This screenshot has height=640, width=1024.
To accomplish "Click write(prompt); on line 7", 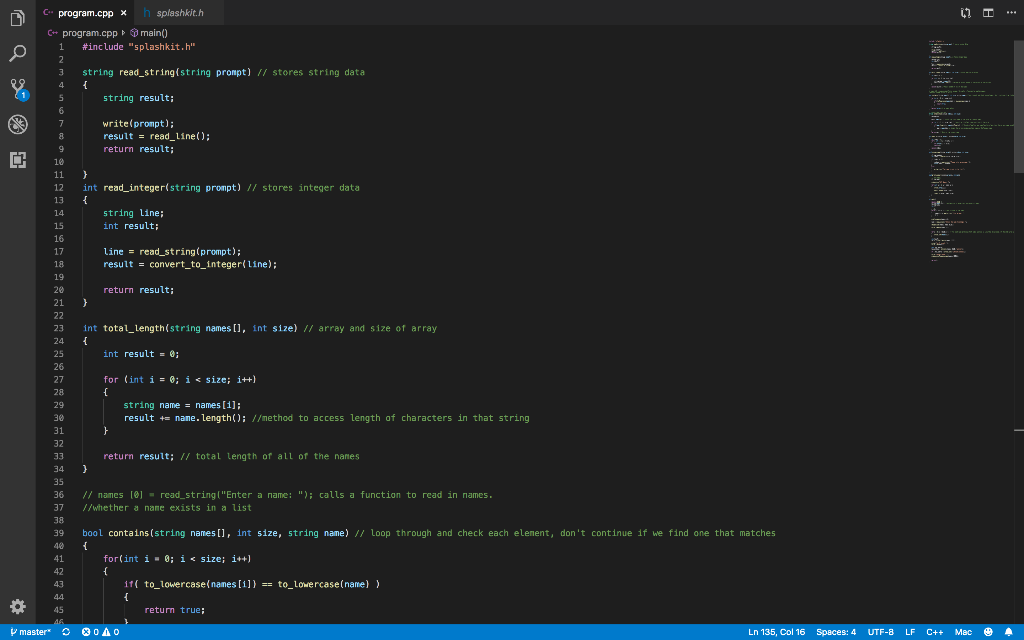I will 138,124.
